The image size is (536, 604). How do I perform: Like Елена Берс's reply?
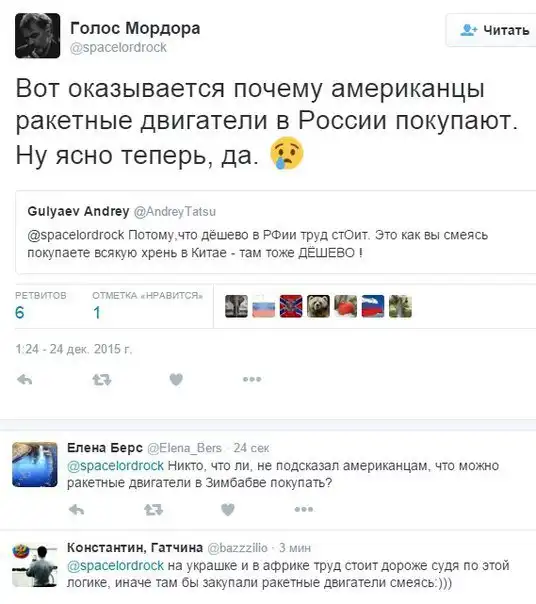pos(228,510)
